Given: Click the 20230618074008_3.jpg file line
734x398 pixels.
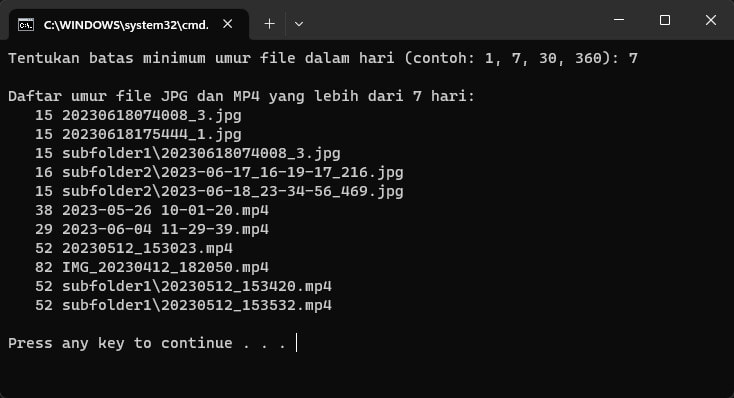Looking at the screenshot, I should [138, 116].
